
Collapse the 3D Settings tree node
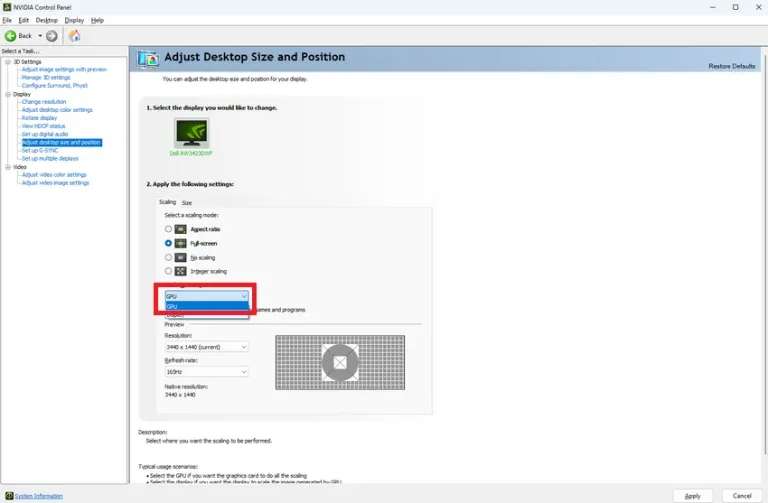click(x=8, y=62)
